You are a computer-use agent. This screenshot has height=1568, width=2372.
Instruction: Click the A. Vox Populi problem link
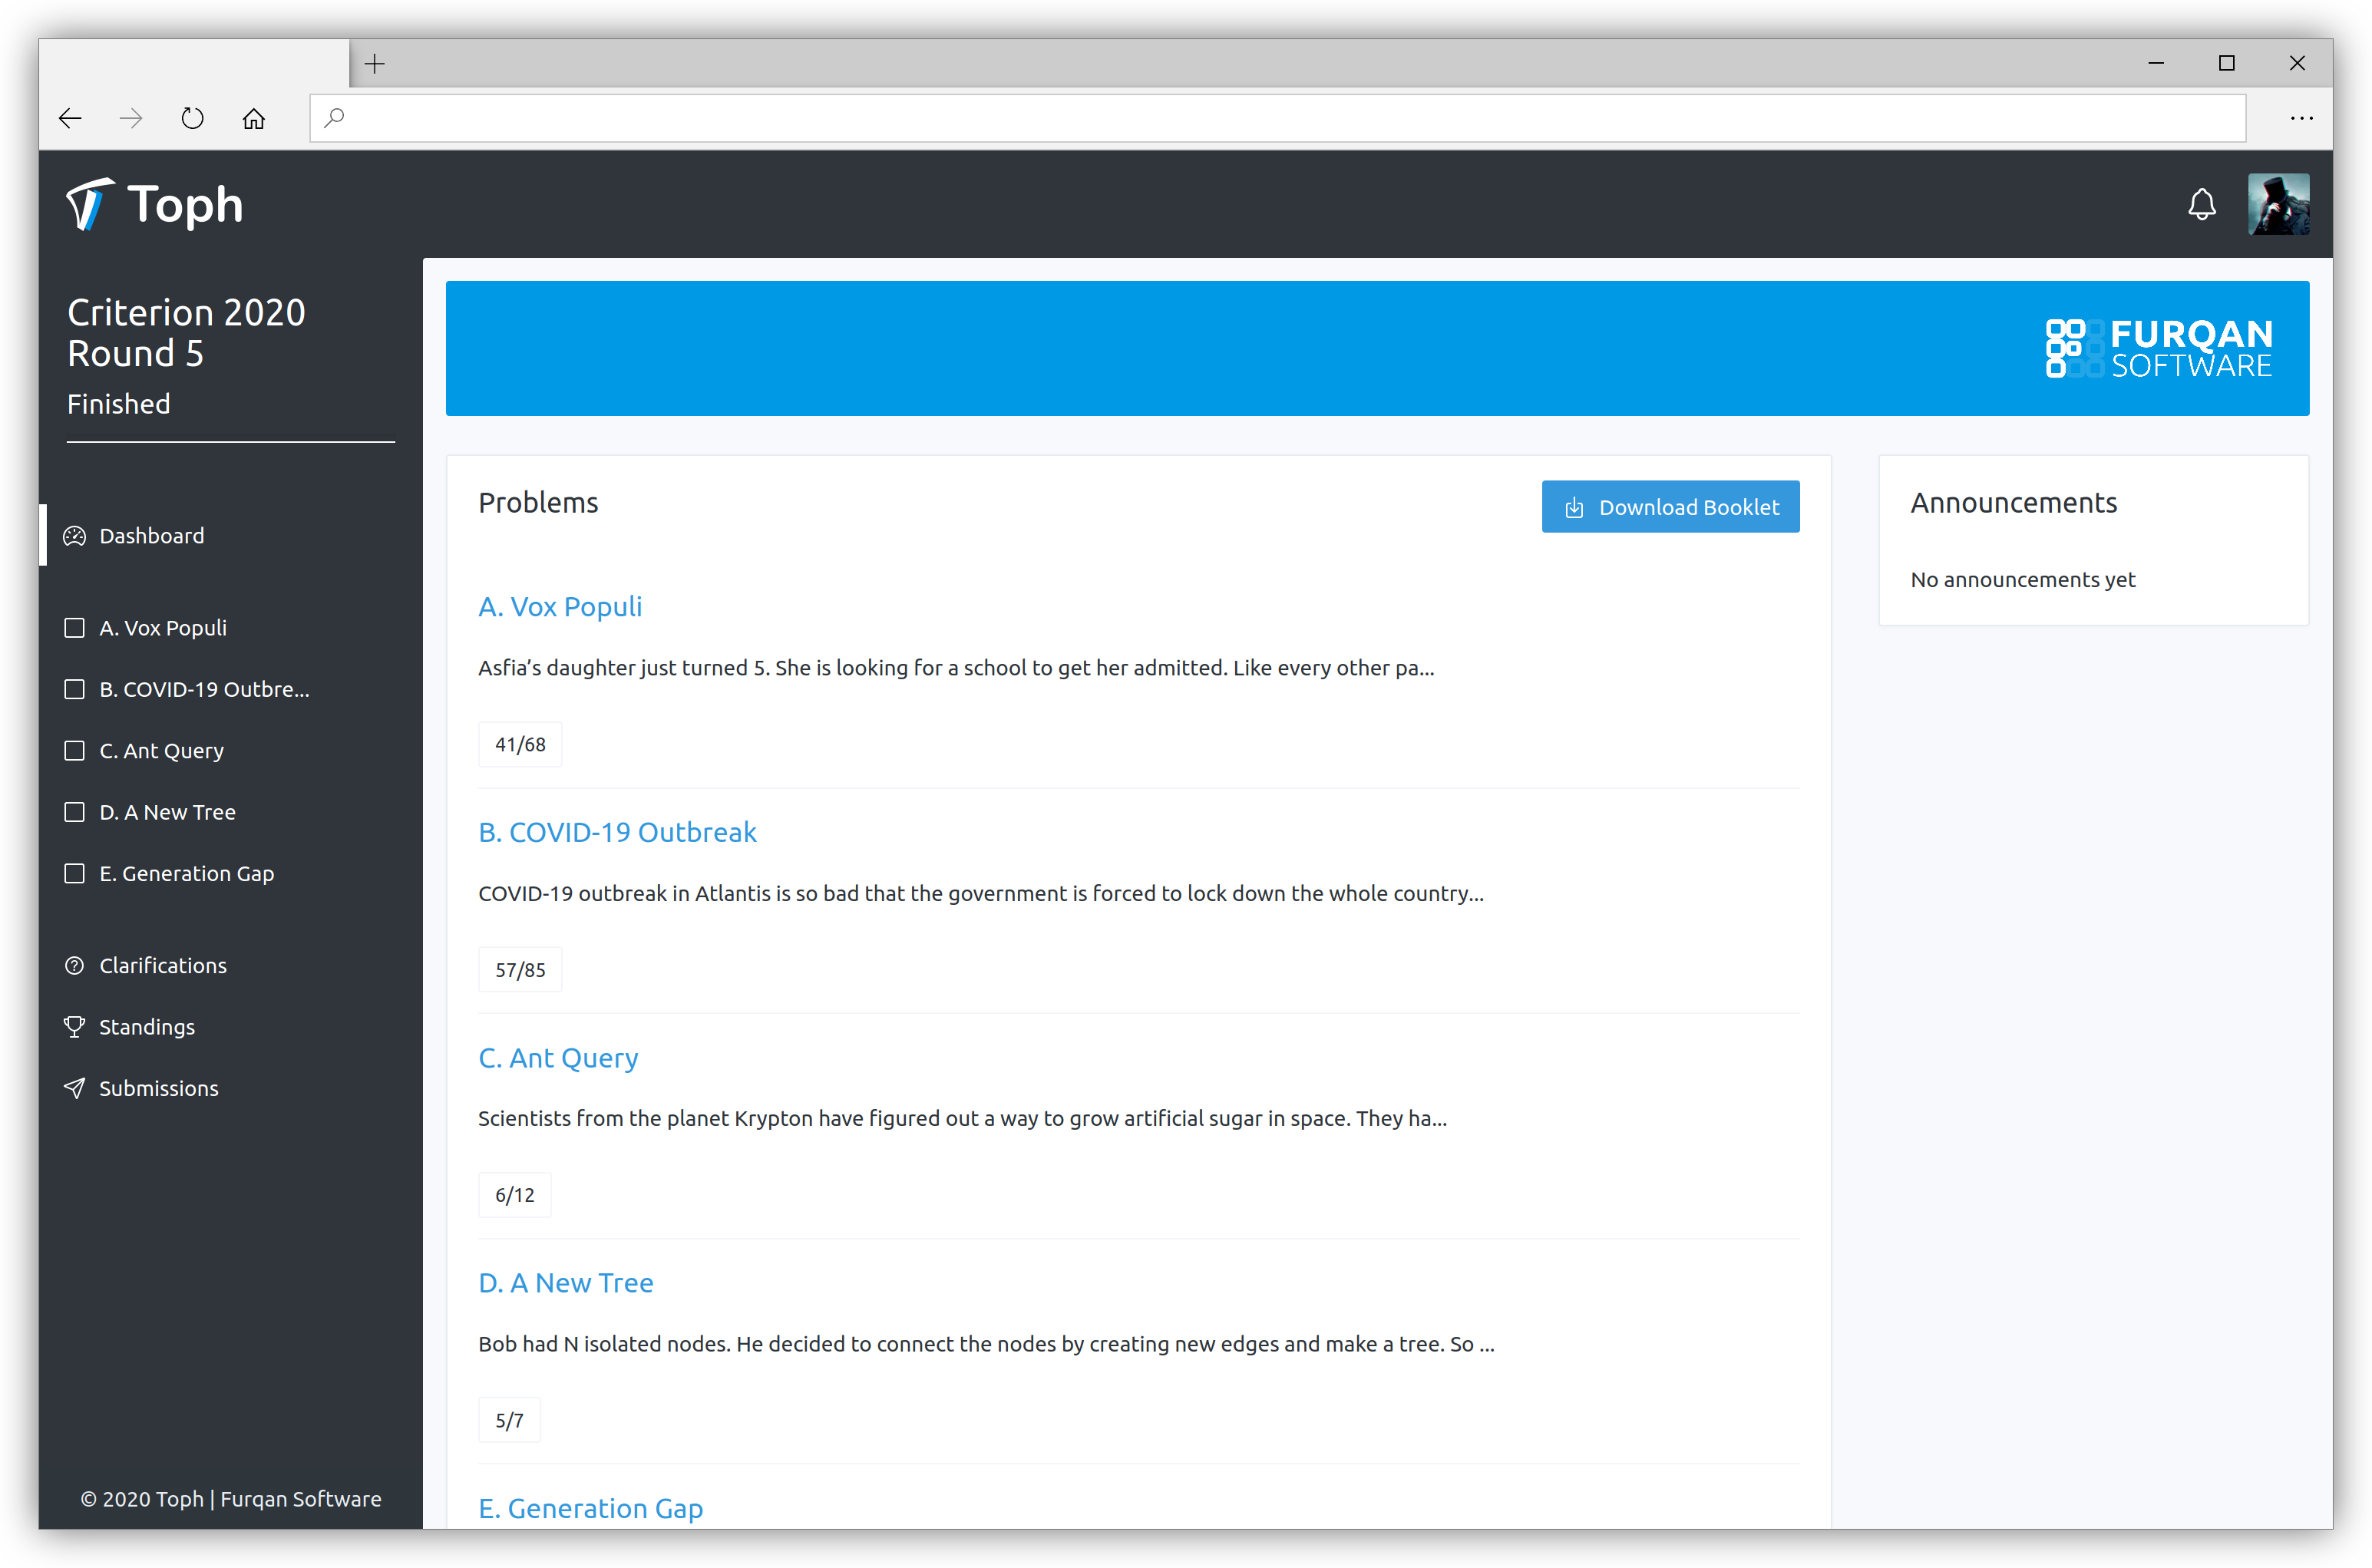[560, 606]
